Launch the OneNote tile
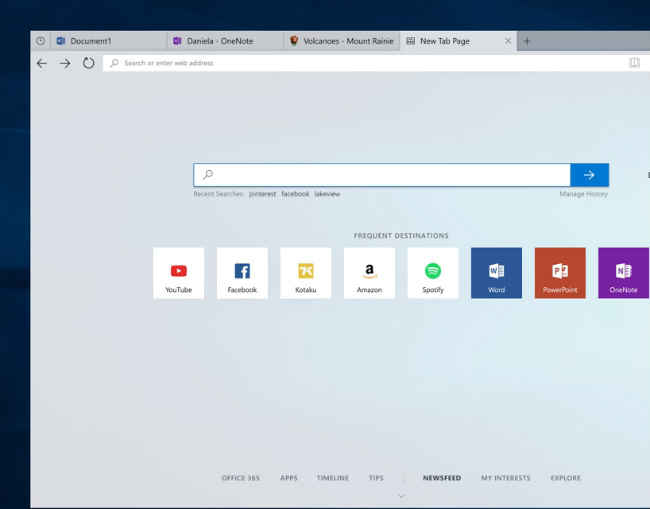Image resolution: width=650 pixels, height=509 pixels. coord(623,273)
